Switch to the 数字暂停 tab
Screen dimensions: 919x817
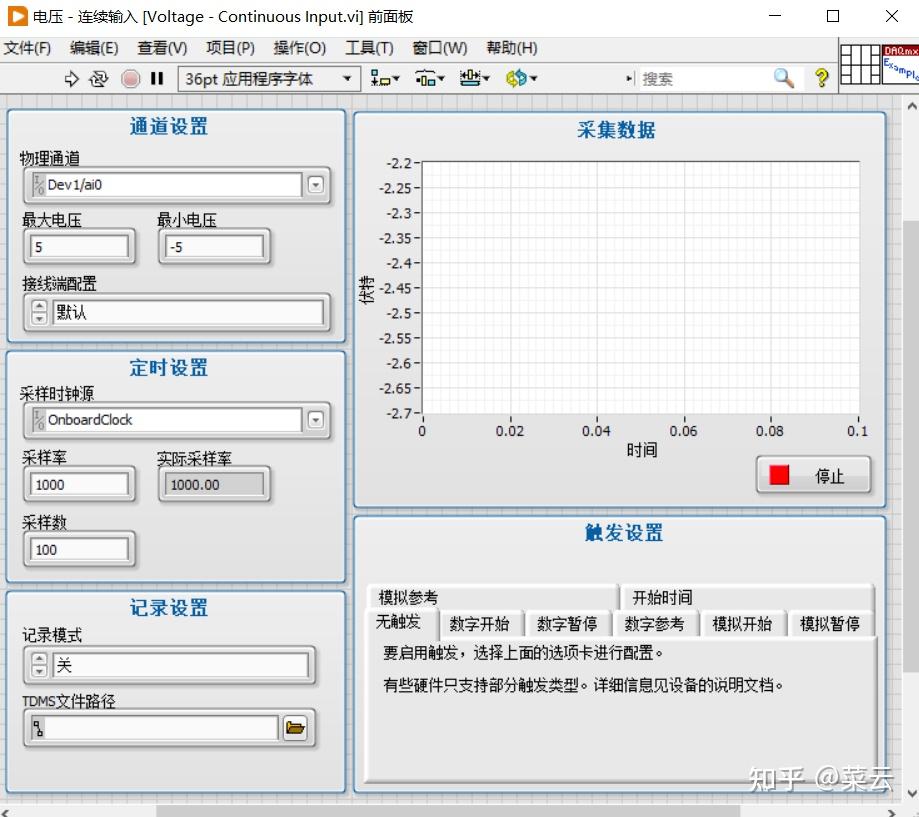point(567,624)
